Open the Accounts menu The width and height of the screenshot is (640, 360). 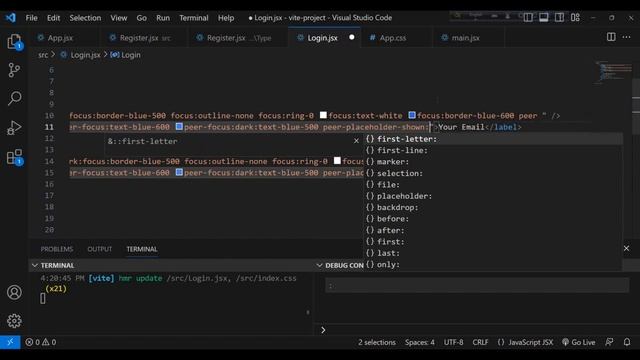[x=14, y=292]
